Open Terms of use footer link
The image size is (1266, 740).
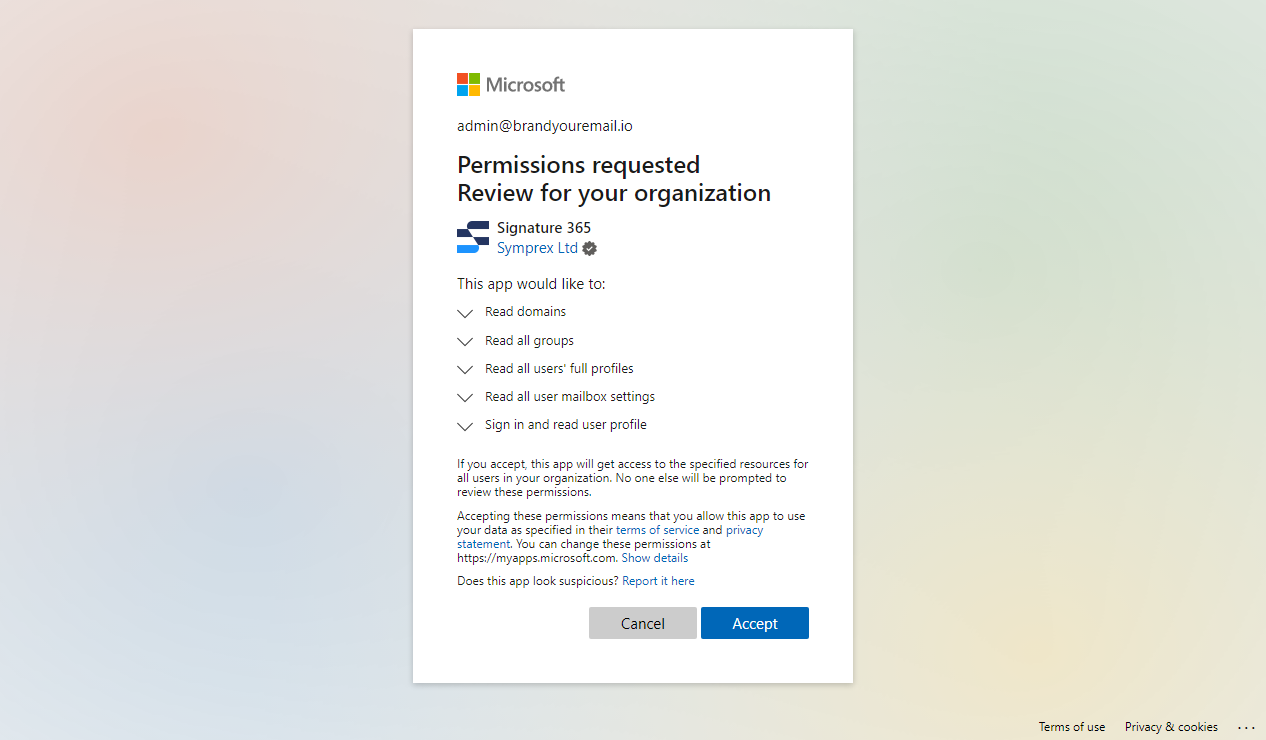click(x=1072, y=727)
